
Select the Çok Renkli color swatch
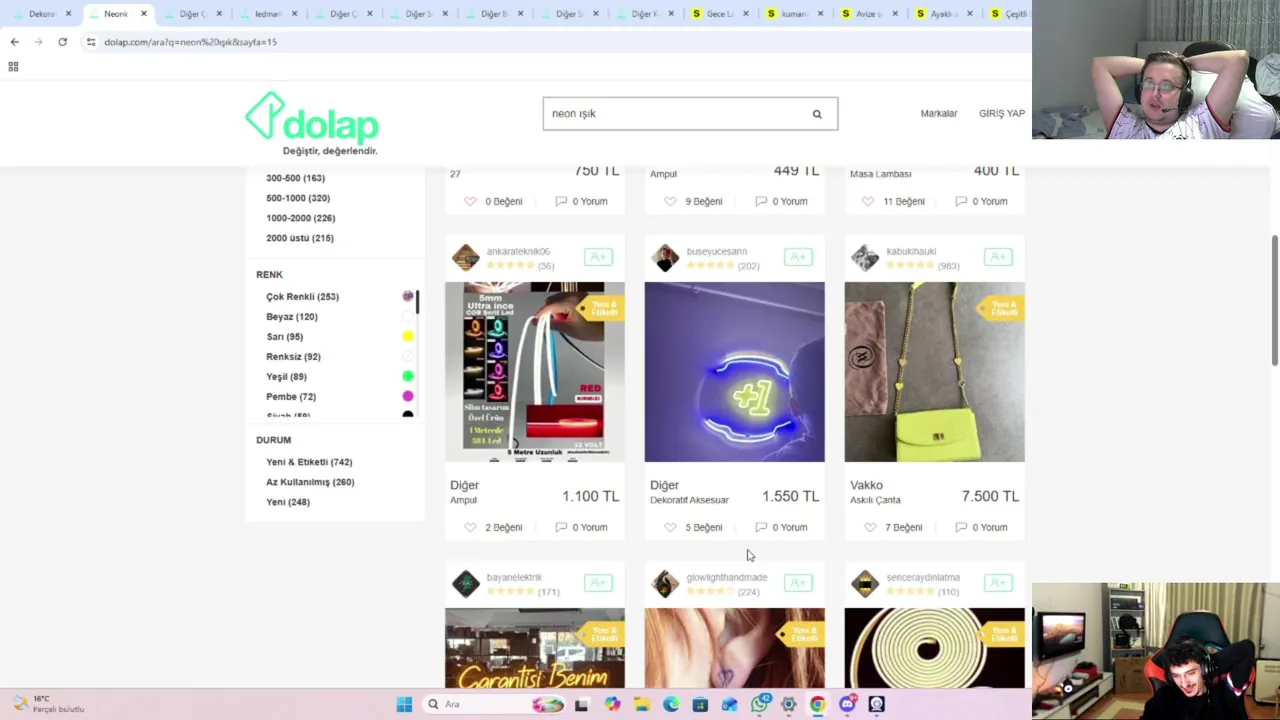(407, 297)
